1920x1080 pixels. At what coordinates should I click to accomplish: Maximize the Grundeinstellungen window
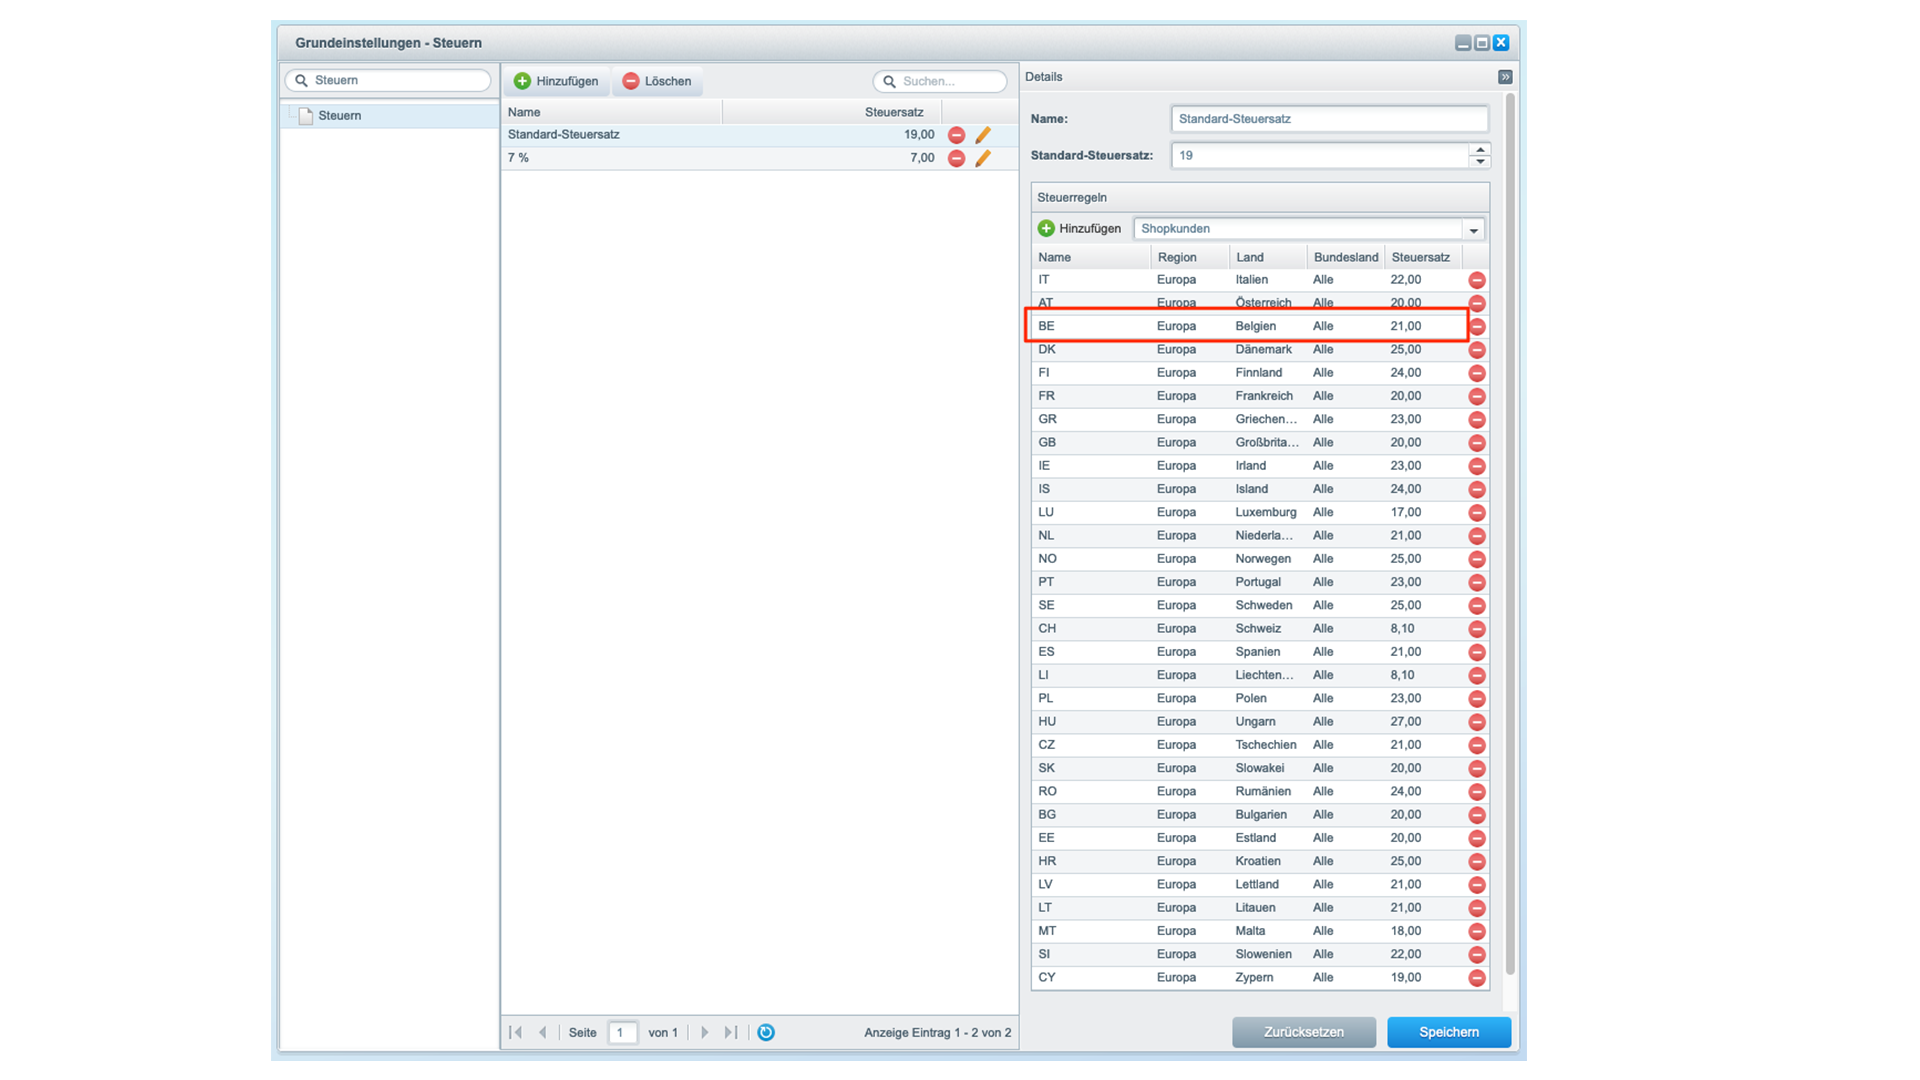tap(1482, 43)
